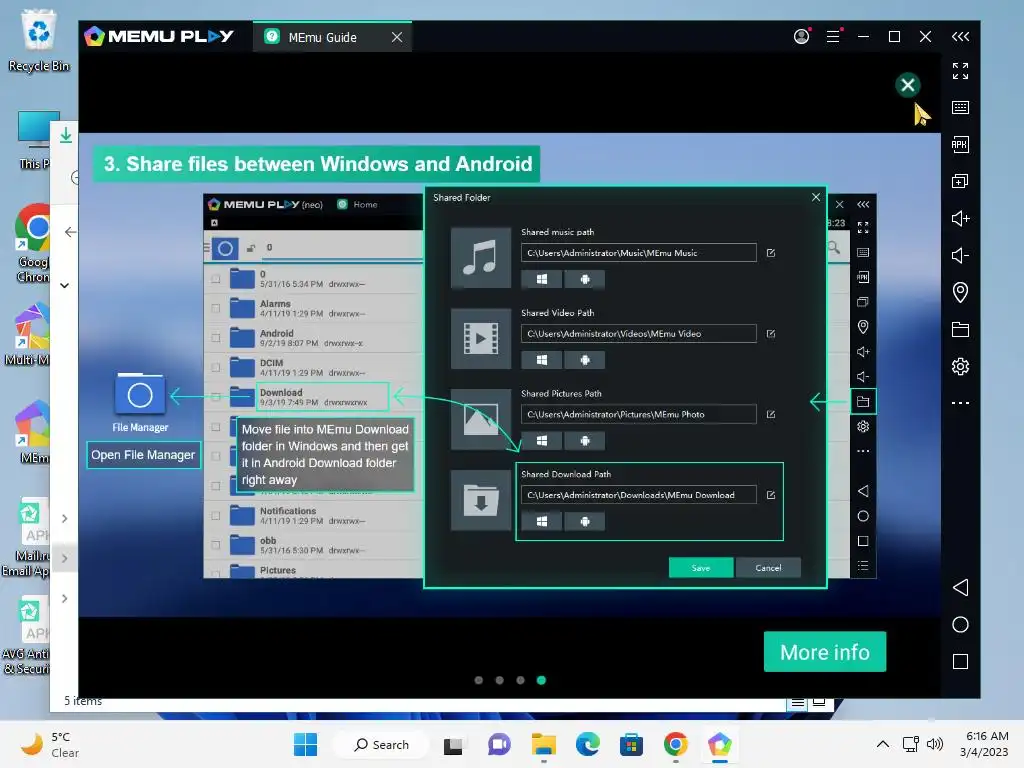Open the account profile icon in the MEmu title bar

tap(801, 37)
